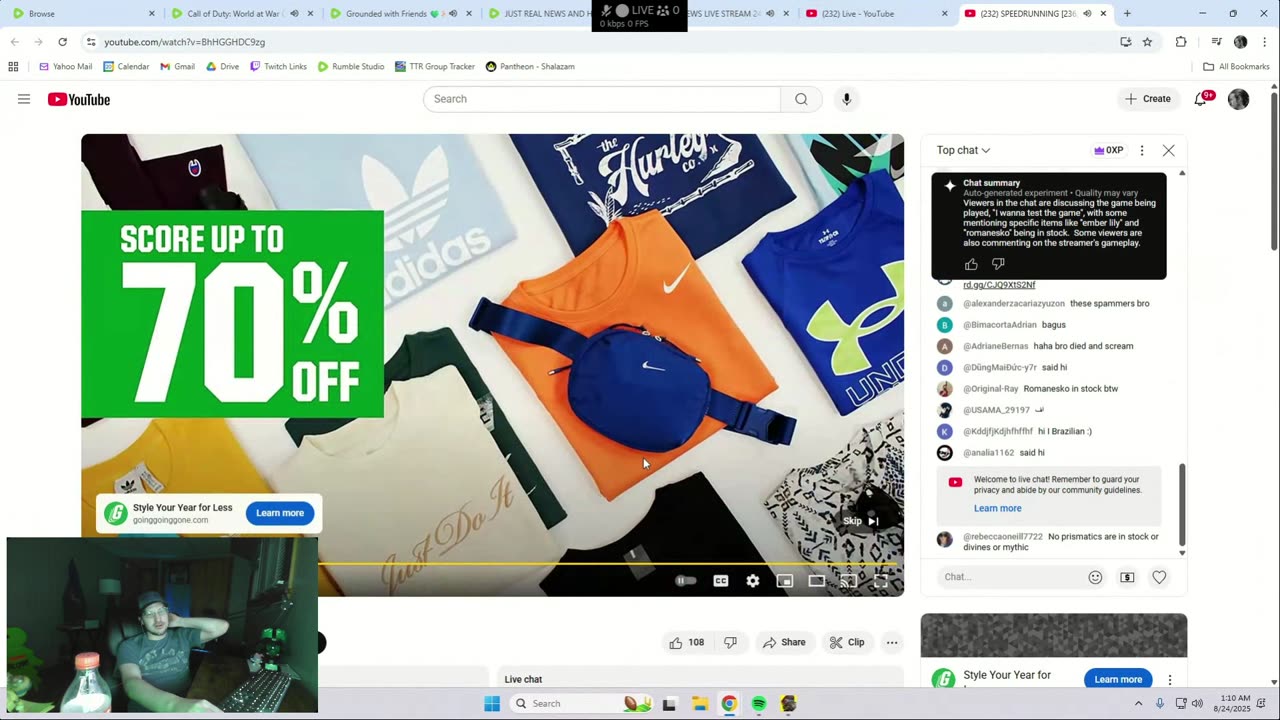Open the Windows Start menu
This screenshot has height=720, width=1280.
[492, 704]
